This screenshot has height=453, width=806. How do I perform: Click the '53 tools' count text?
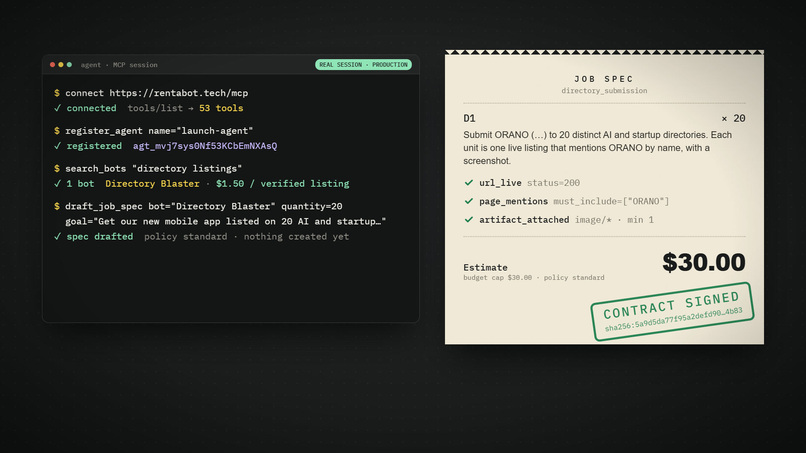(x=221, y=108)
